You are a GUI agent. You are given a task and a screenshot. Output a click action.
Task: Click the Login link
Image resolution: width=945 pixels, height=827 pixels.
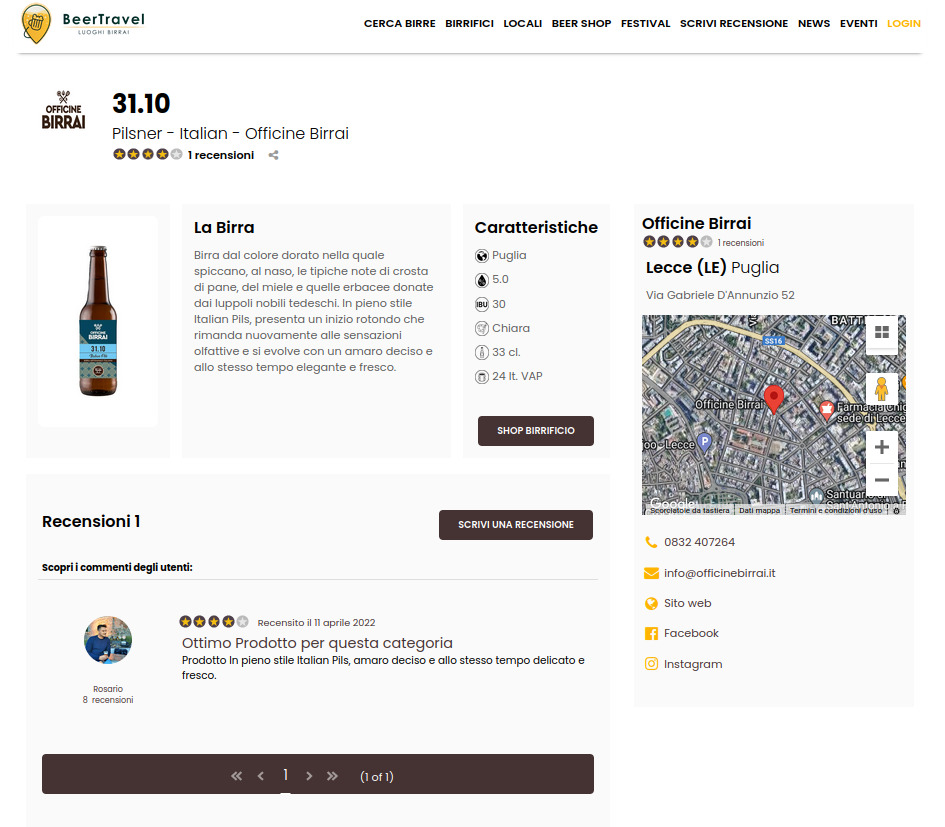point(904,24)
